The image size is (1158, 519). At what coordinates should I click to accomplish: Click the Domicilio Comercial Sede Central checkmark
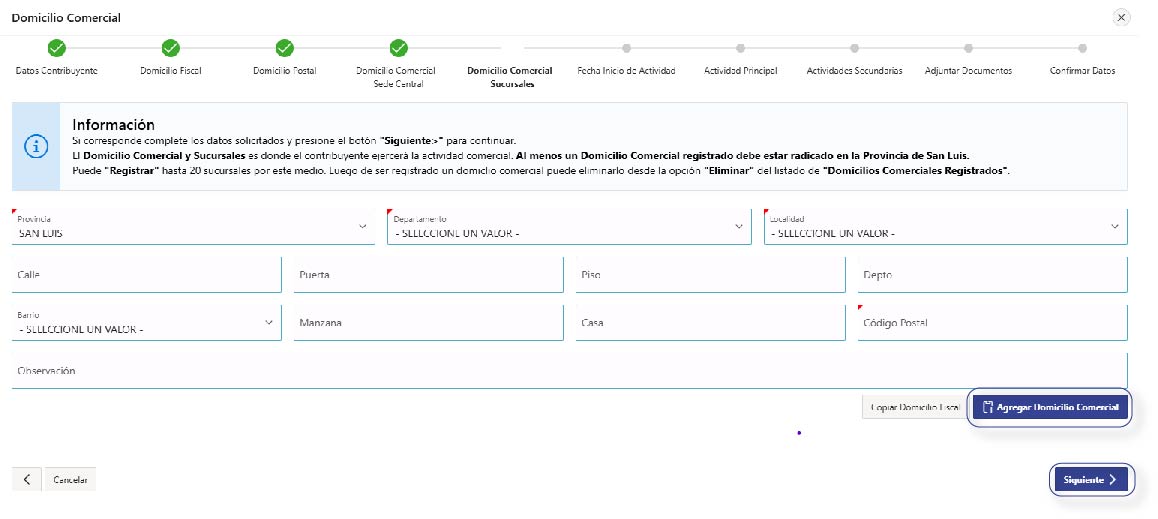click(398, 48)
